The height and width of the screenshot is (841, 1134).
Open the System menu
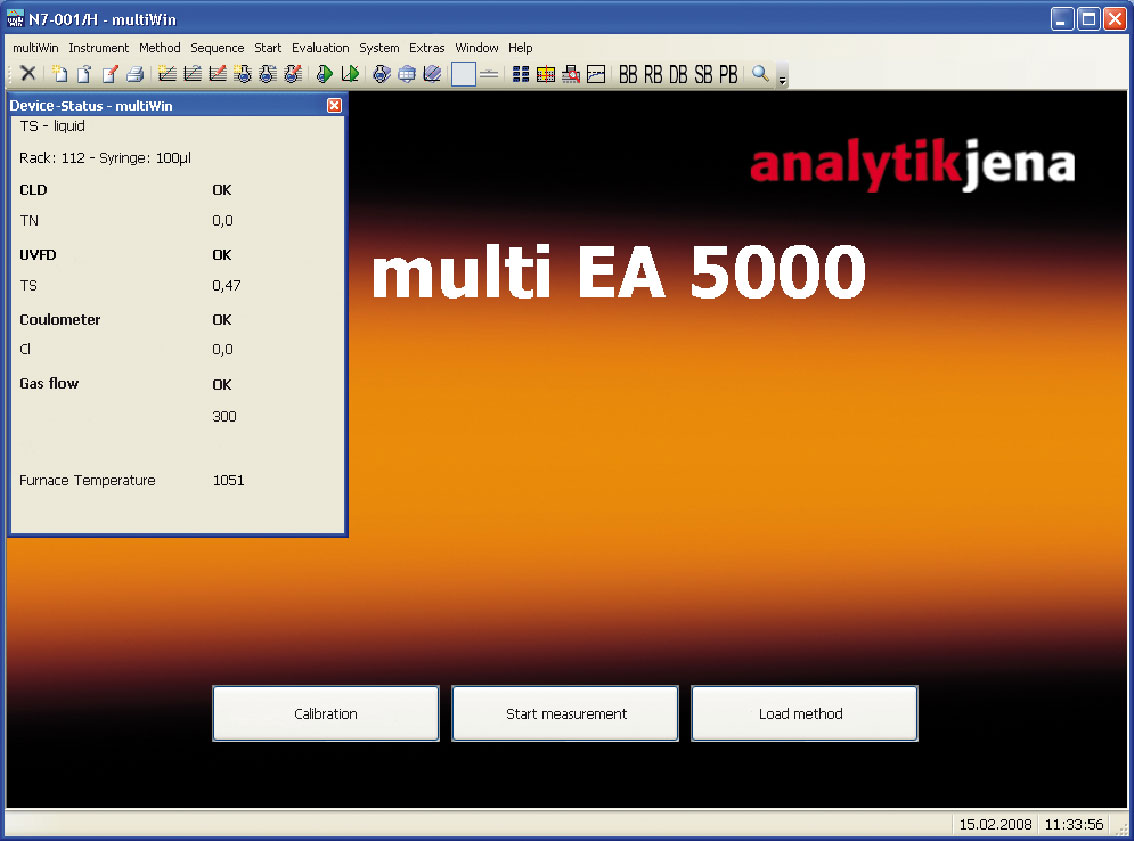click(x=379, y=48)
